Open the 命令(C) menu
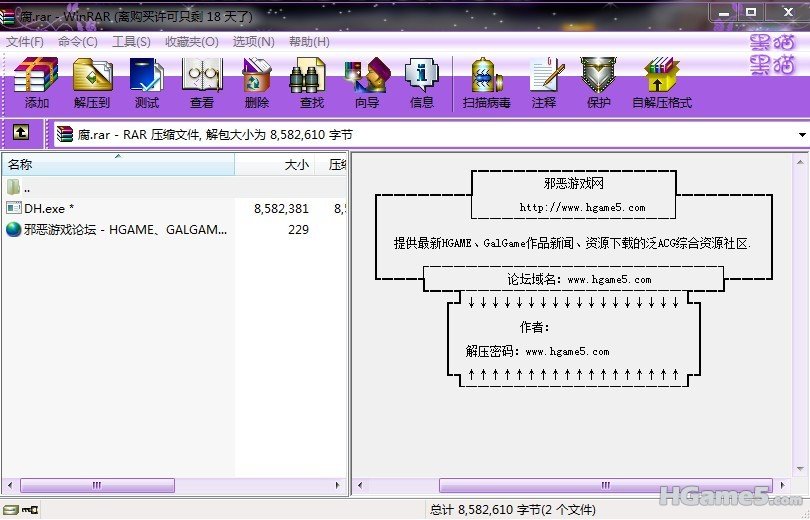 point(77,42)
